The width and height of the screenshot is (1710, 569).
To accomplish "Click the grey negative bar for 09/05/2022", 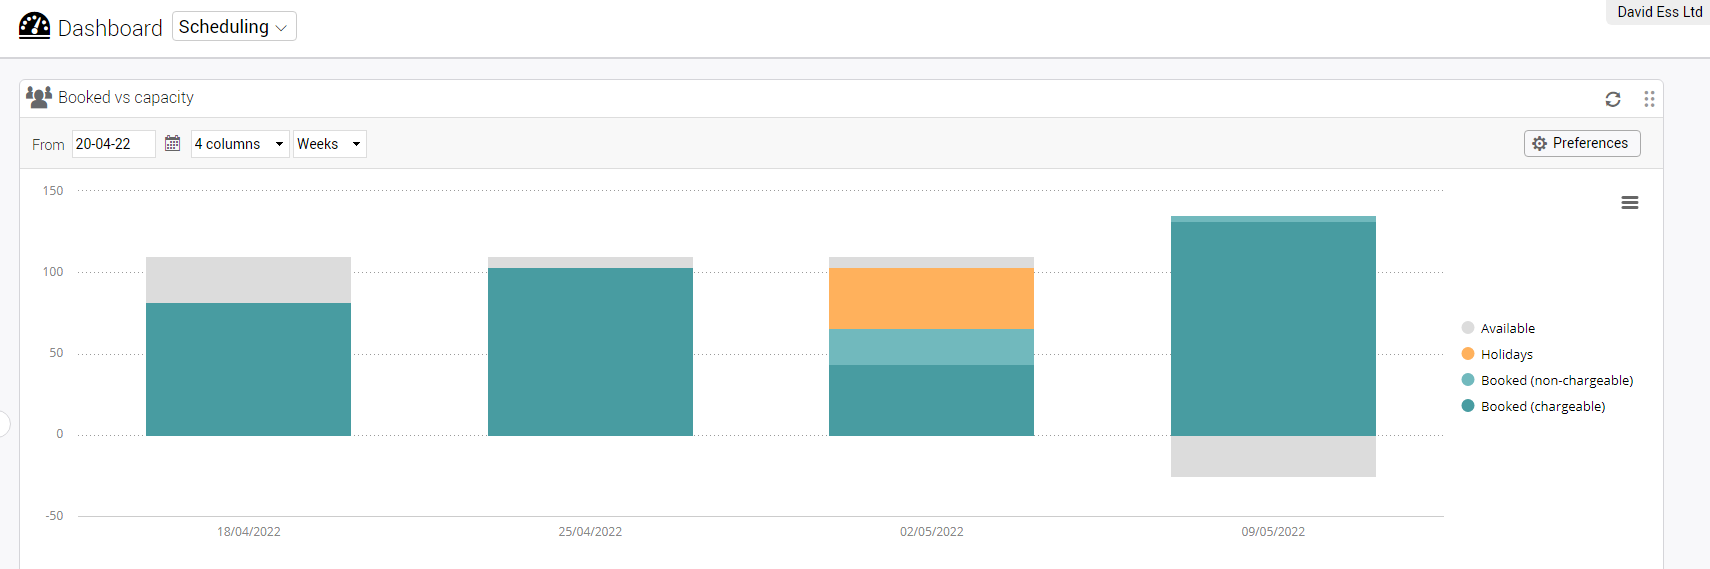I will point(1273,456).
